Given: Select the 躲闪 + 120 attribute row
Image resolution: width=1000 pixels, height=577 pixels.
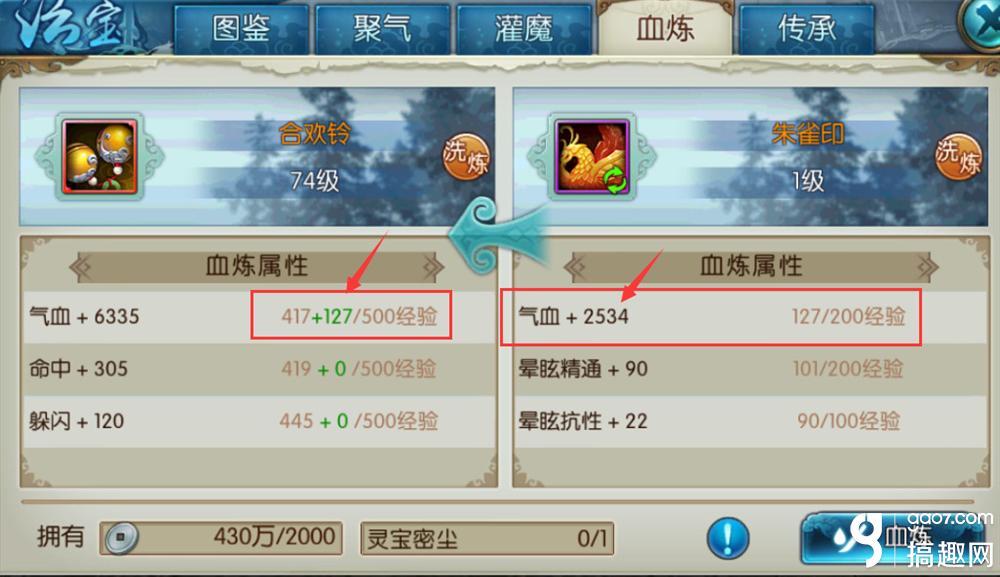Looking at the screenshot, I should pyautogui.click(x=259, y=421).
